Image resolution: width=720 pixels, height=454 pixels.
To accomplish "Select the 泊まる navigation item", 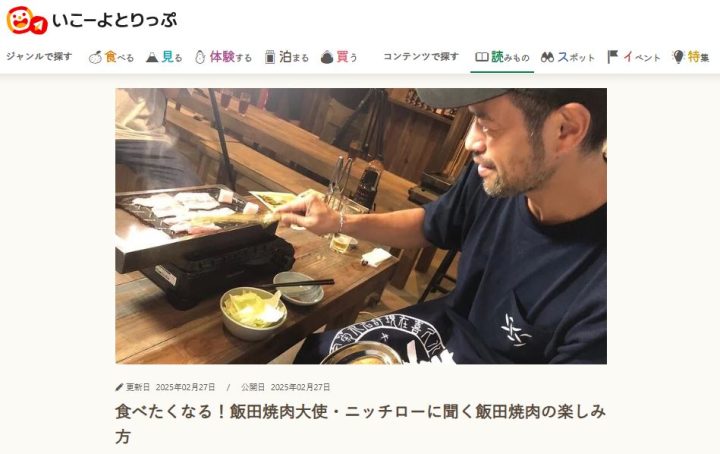I will pos(287,57).
